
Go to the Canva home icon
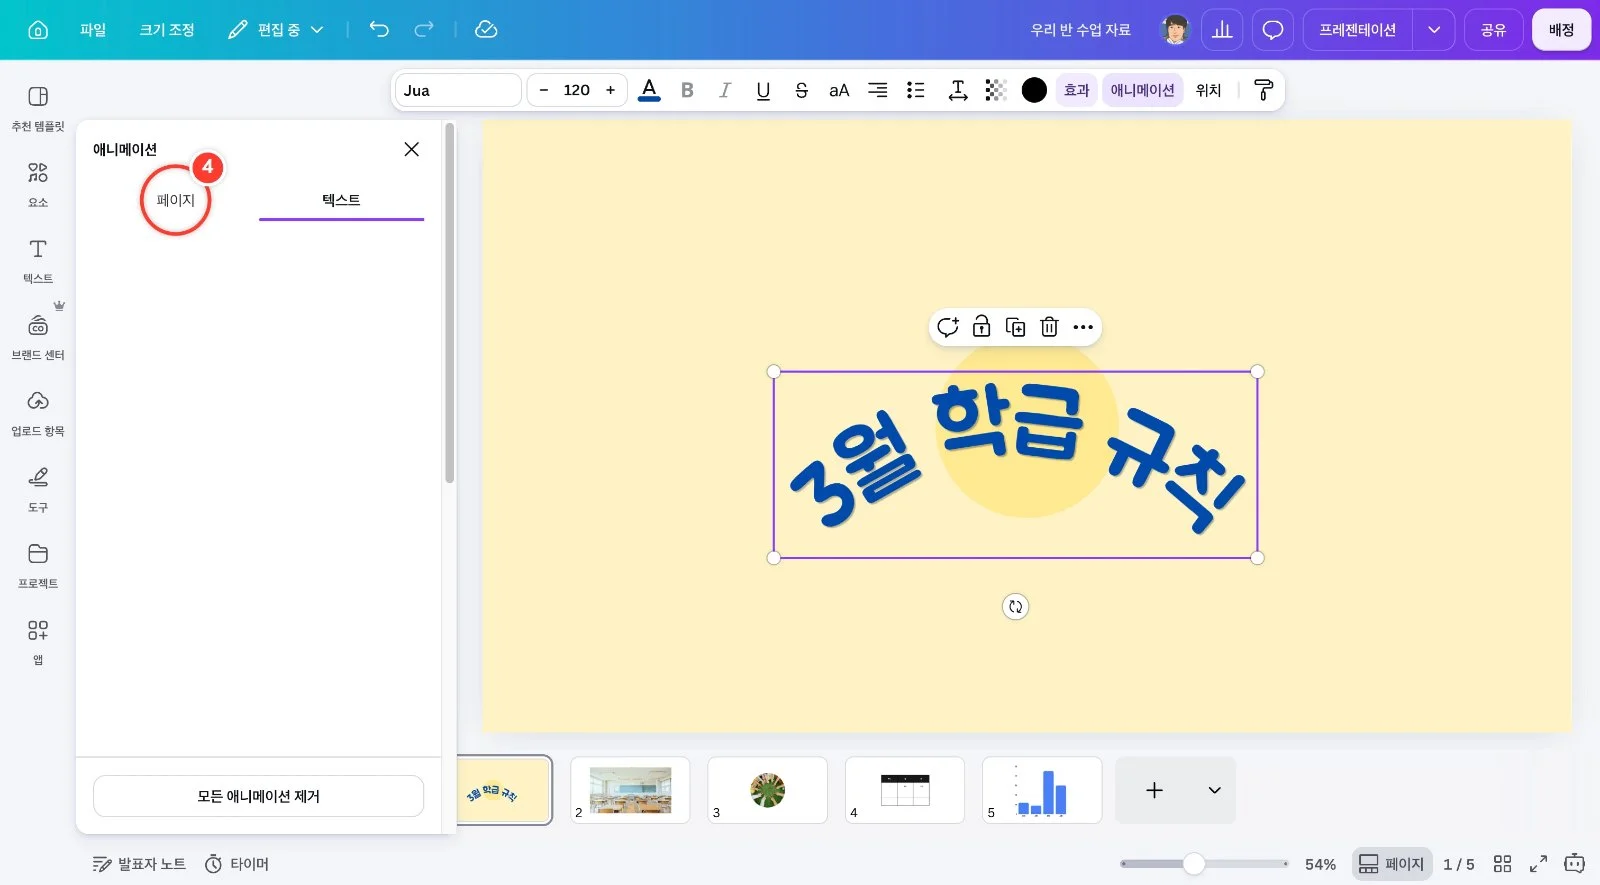point(38,30)
